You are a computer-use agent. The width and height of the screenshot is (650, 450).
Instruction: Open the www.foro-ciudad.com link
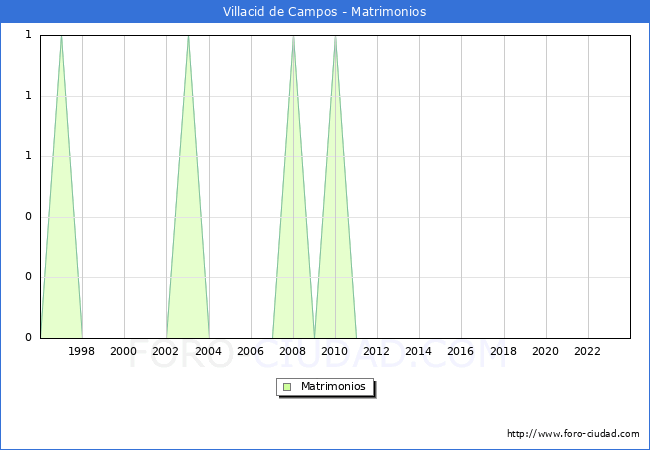[x=573, y=434]
